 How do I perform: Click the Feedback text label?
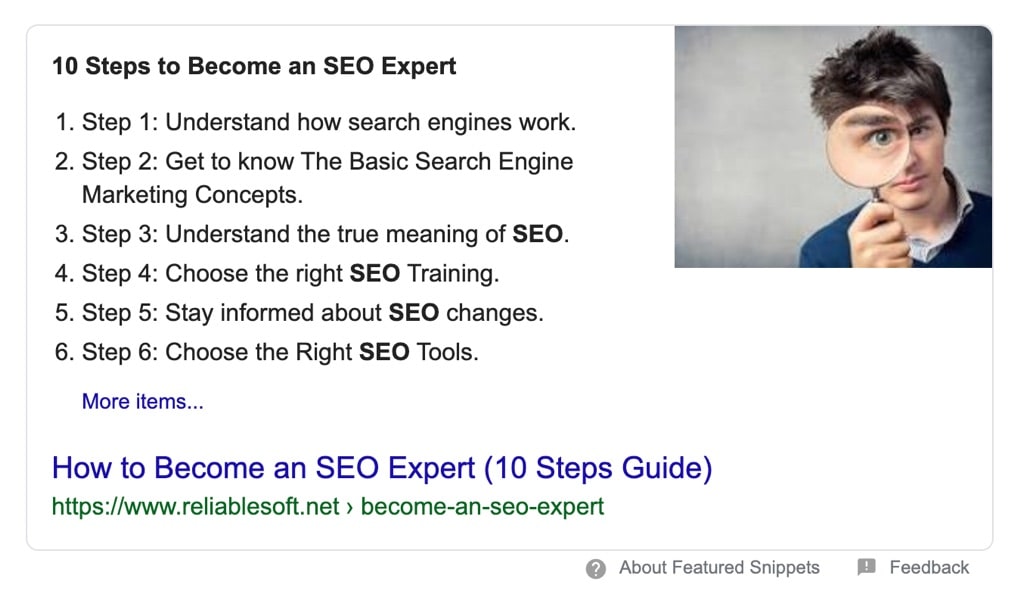pos(929,567)
